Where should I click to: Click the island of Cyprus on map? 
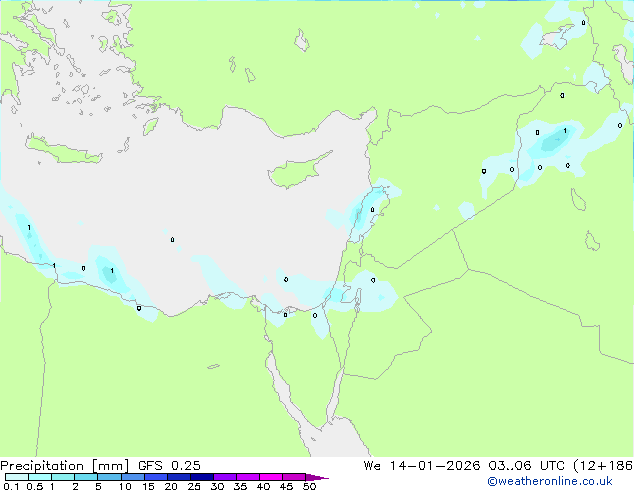pos(297,171)
